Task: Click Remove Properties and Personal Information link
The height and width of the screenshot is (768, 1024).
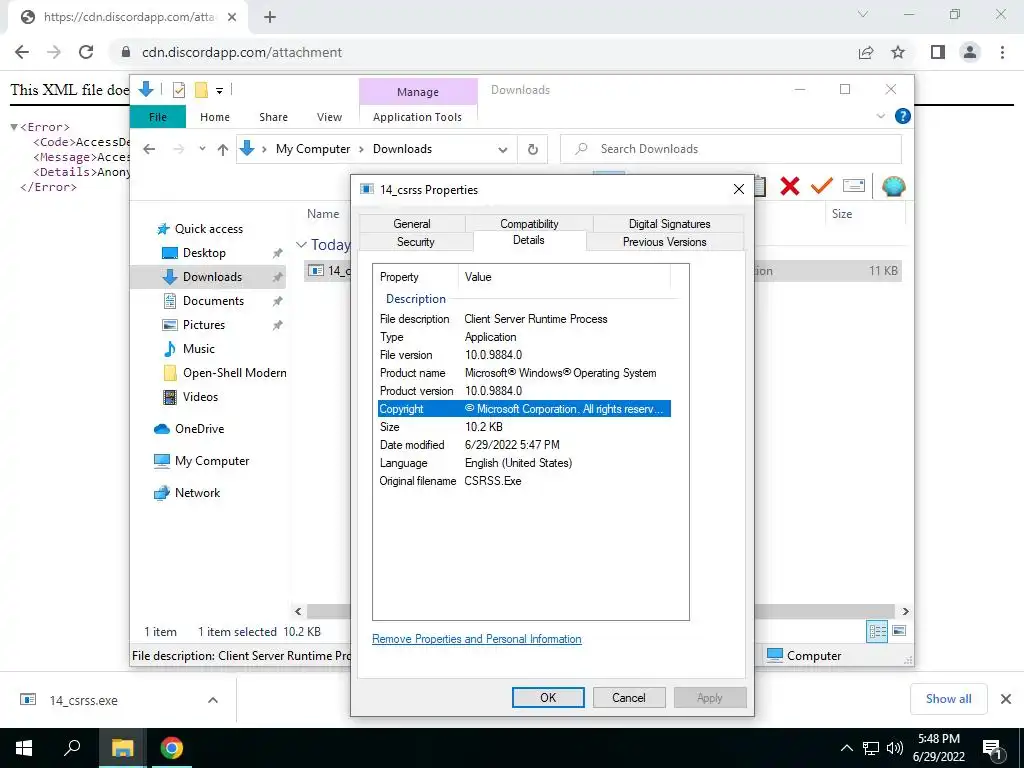Action: [x=477, y=639]
